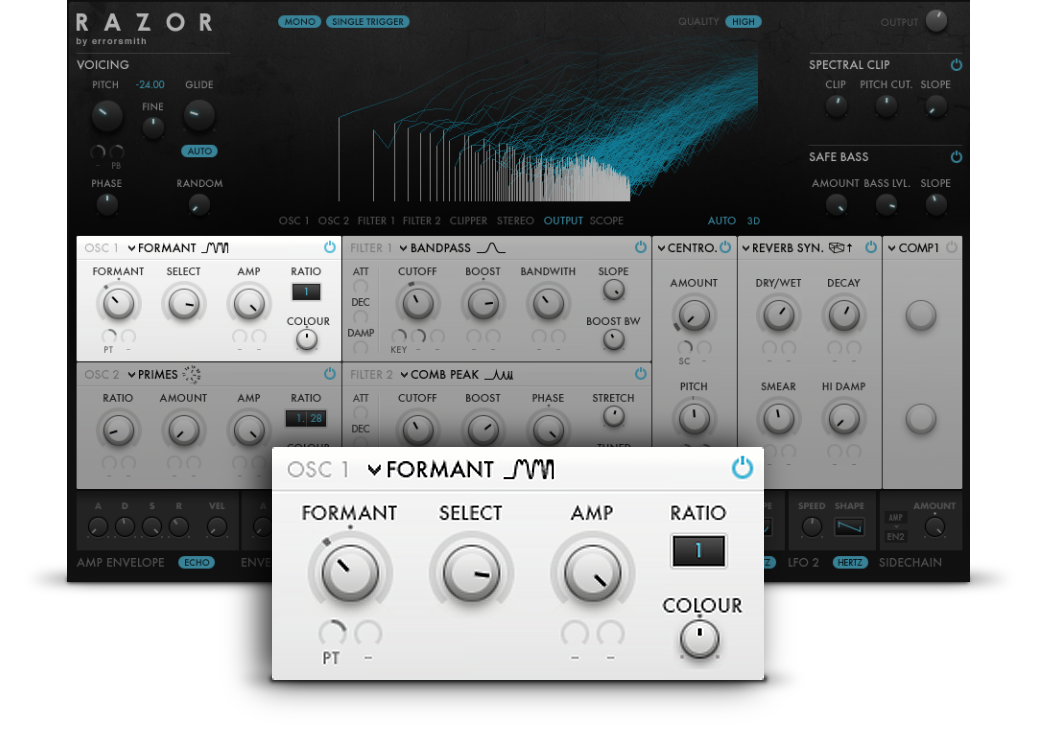Click the Filter 1 CUTOFF knob

(x=417, y=303)
